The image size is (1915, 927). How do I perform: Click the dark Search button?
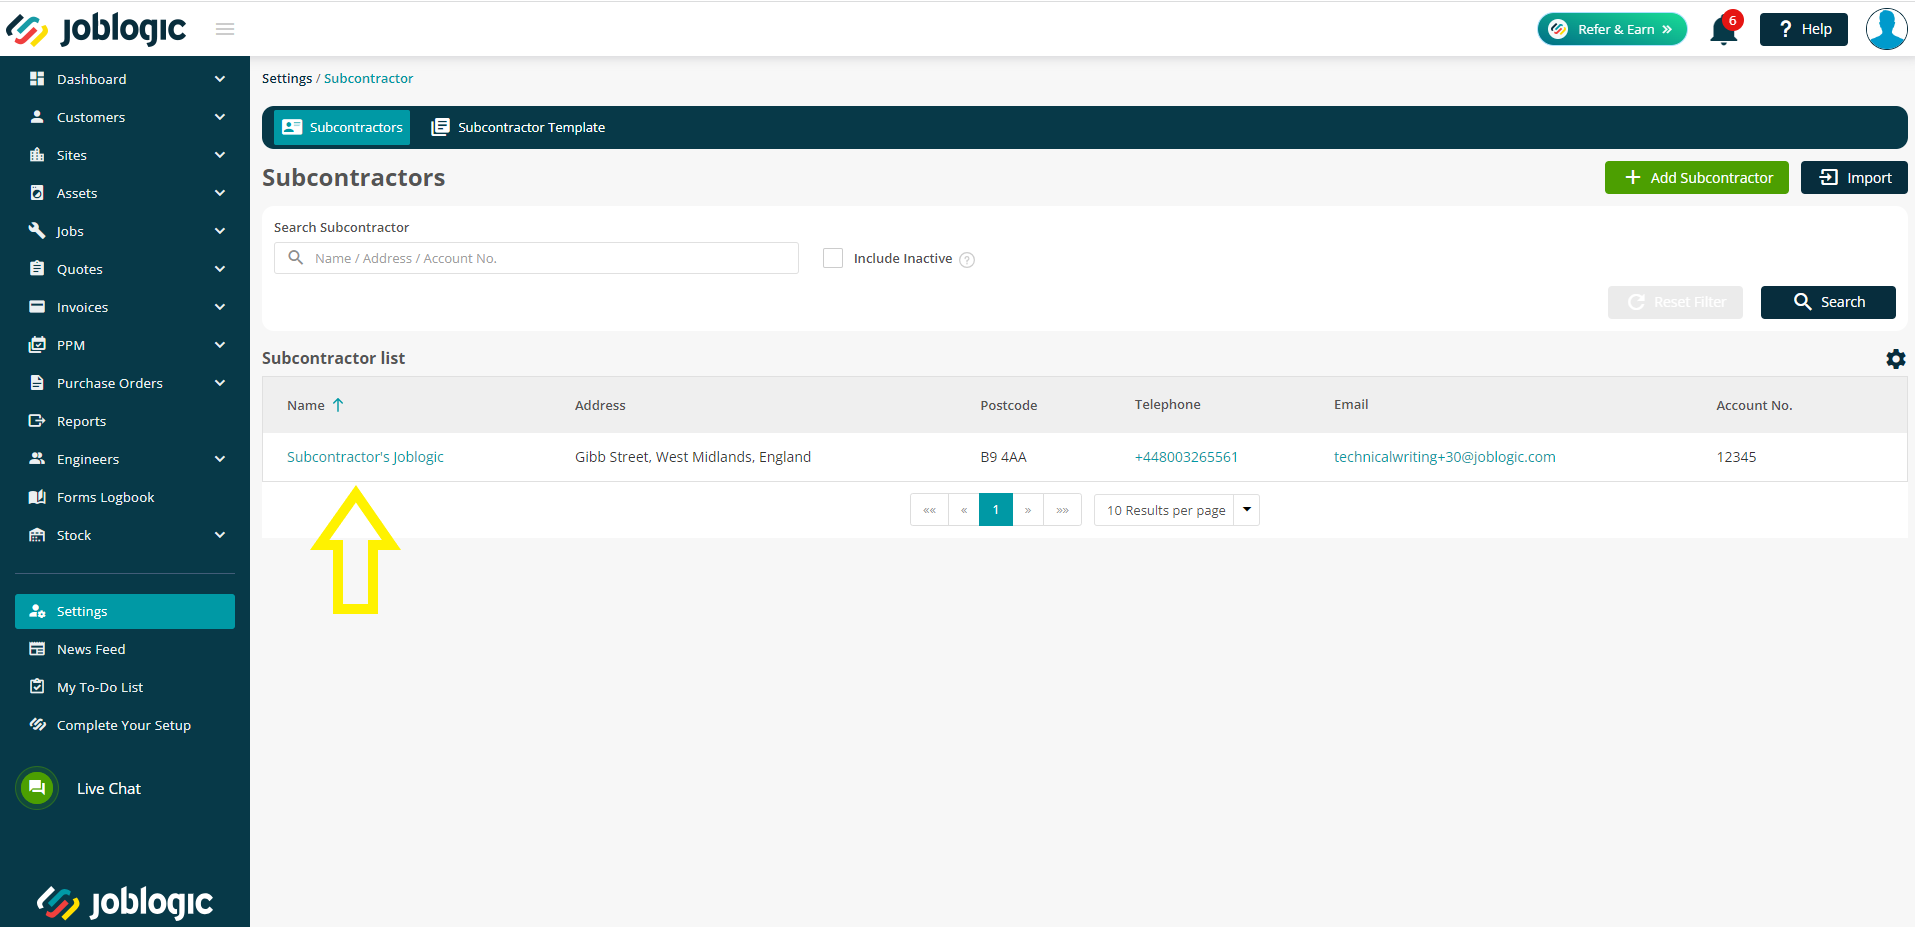click(1828, 302)
